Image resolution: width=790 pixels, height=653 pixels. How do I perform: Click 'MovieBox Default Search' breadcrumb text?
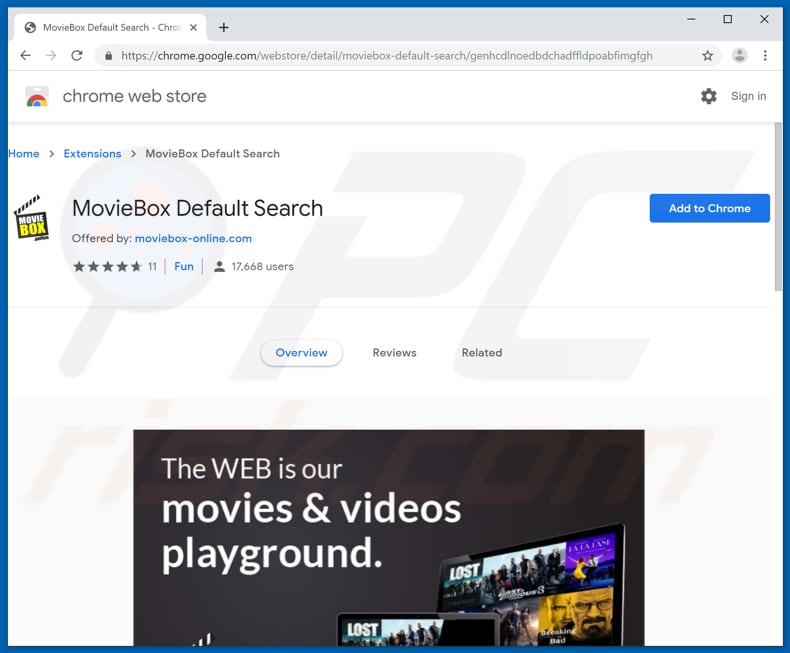[x=213, y=154]
